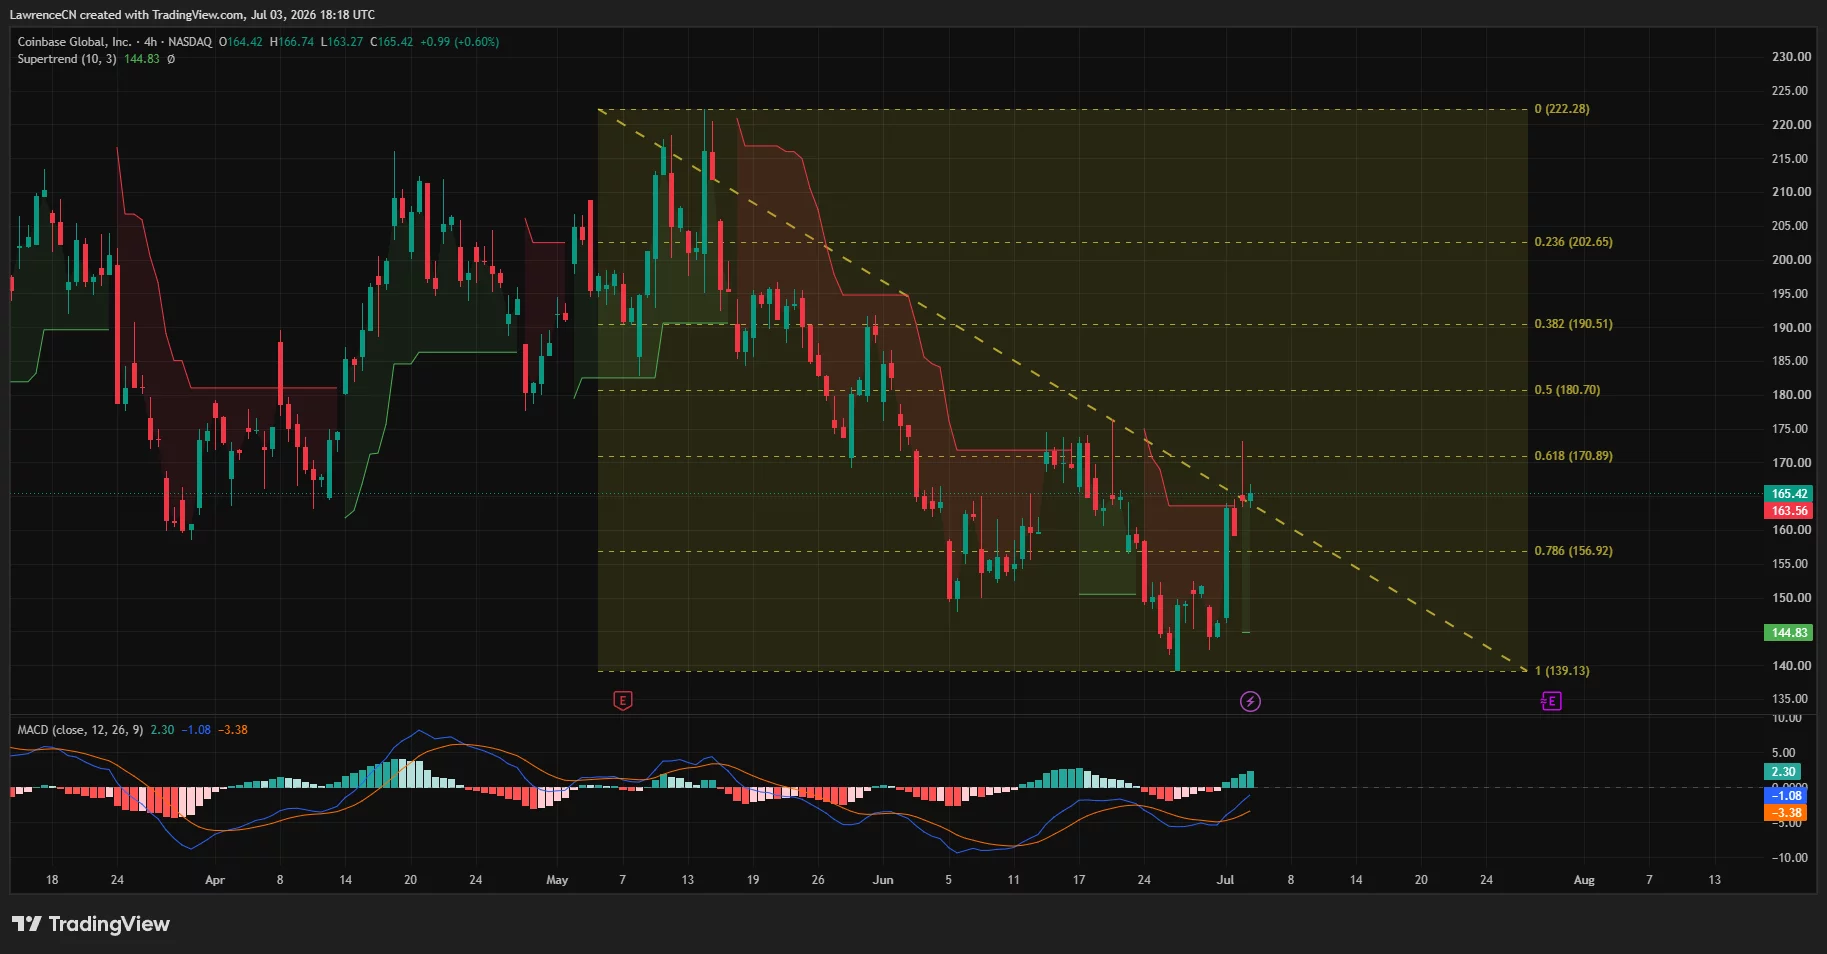Click the MACD legend value -3.38
The width and height of the screenshot is (1827, 954).
pos(233,730)
